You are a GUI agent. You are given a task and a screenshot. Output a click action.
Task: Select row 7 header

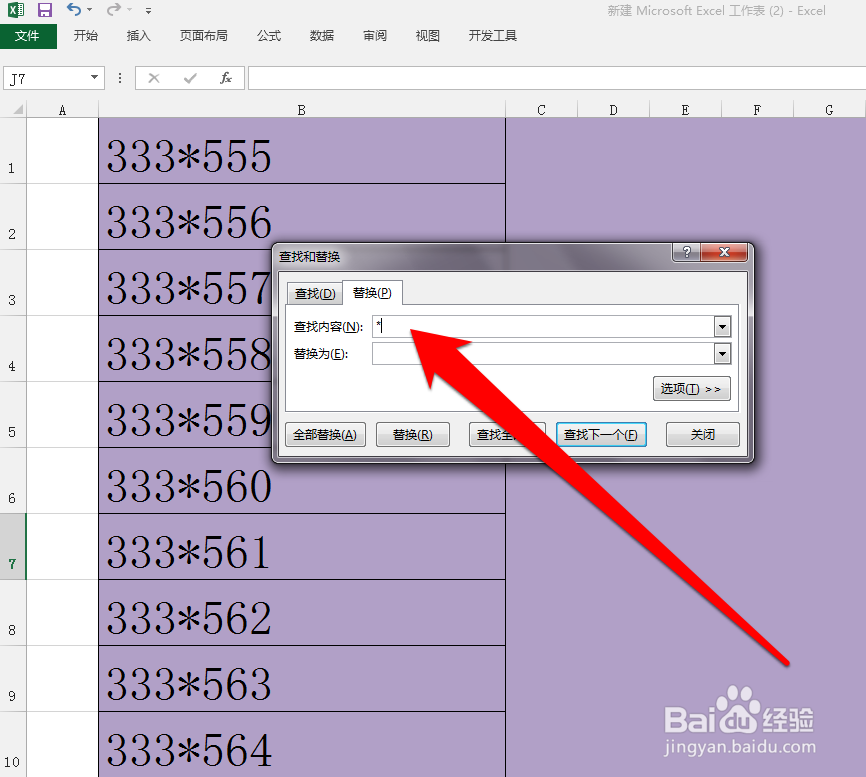click(x=13, y=547)
